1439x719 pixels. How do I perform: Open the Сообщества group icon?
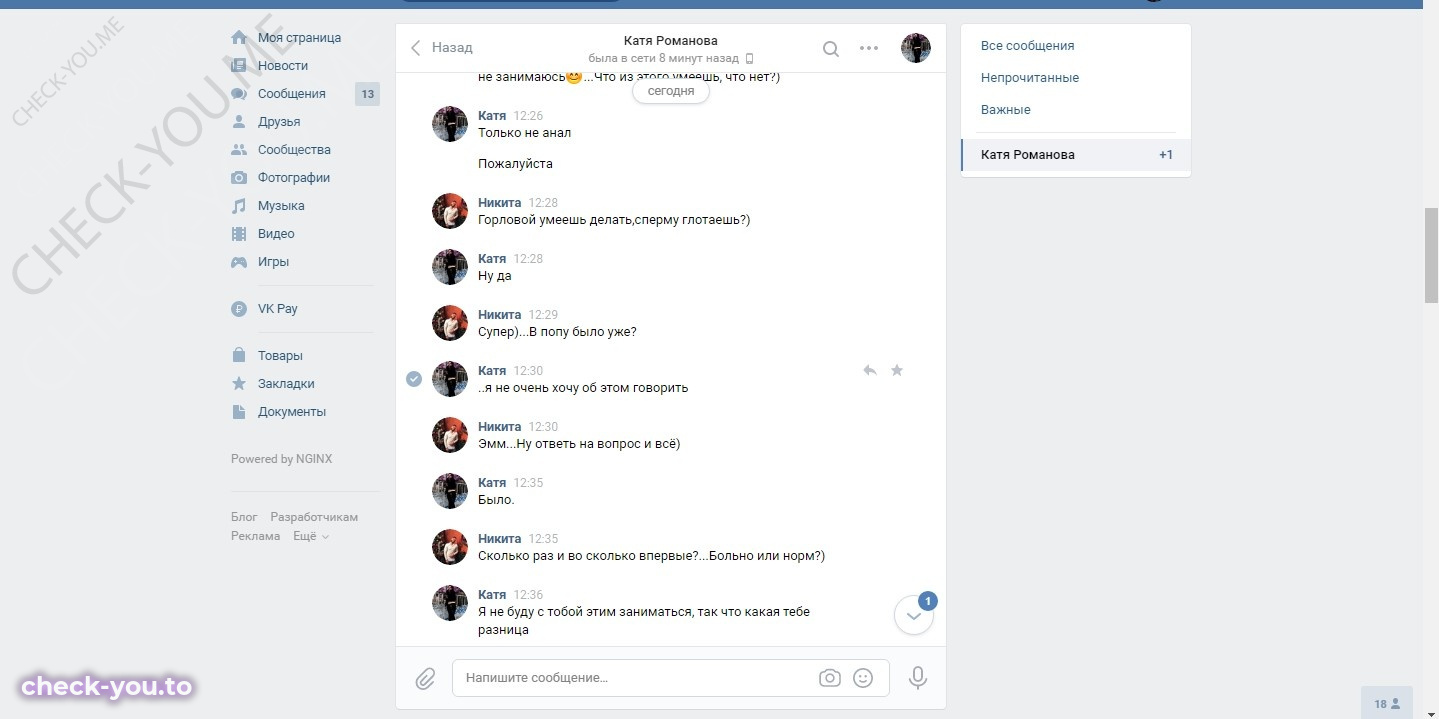[239, 149]
